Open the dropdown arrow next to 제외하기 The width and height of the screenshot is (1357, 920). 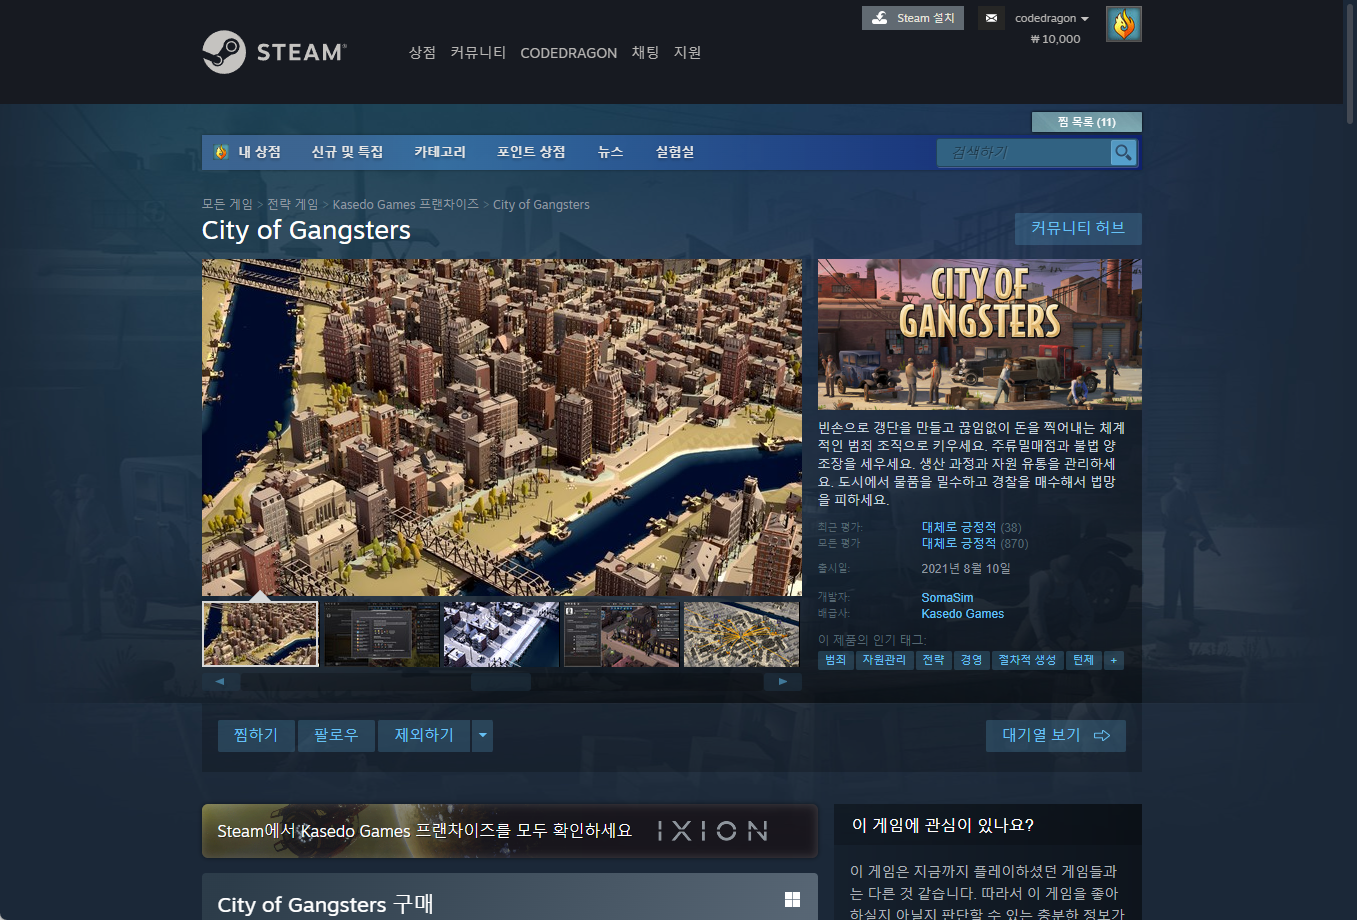point(483,736)
